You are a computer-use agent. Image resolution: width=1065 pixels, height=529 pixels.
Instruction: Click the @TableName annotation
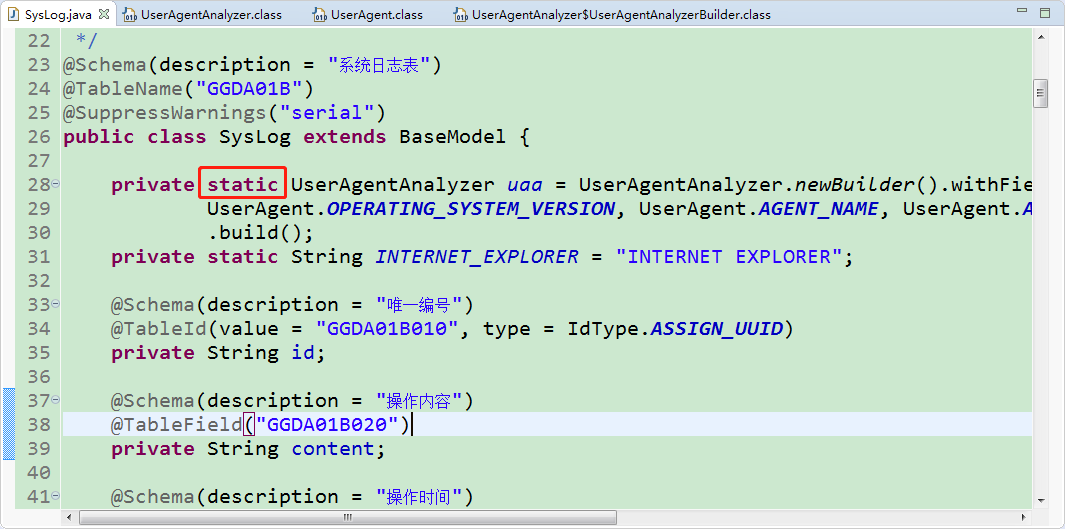pyautogui.click(x=123, y=88)
